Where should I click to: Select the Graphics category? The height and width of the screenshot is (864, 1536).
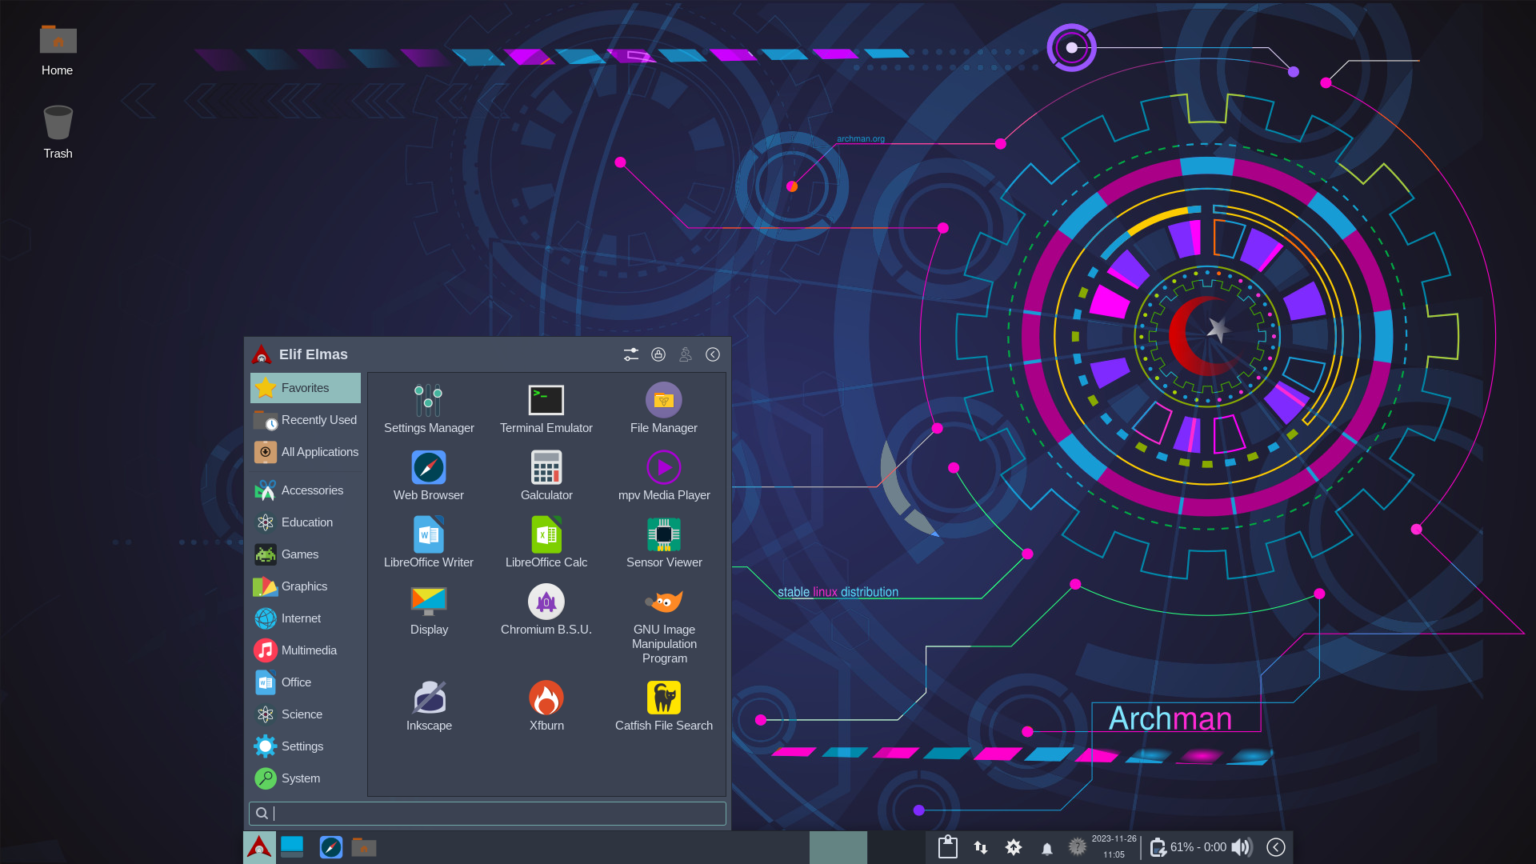click(x=301, y=586)
